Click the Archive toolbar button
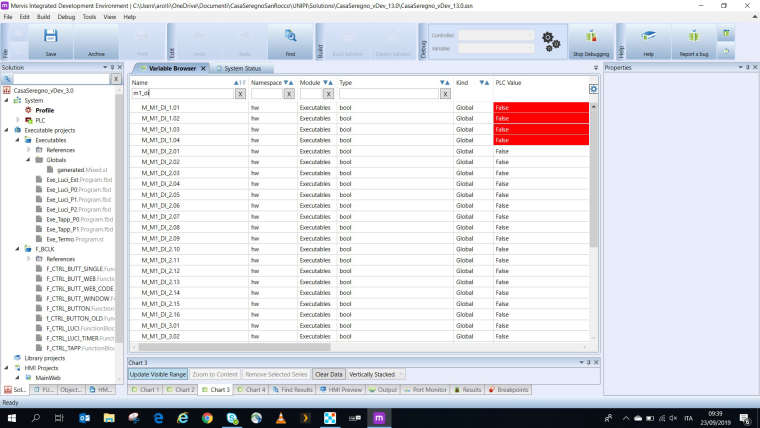The width and height of the screenshot is (760, 428). pos(96,42)
